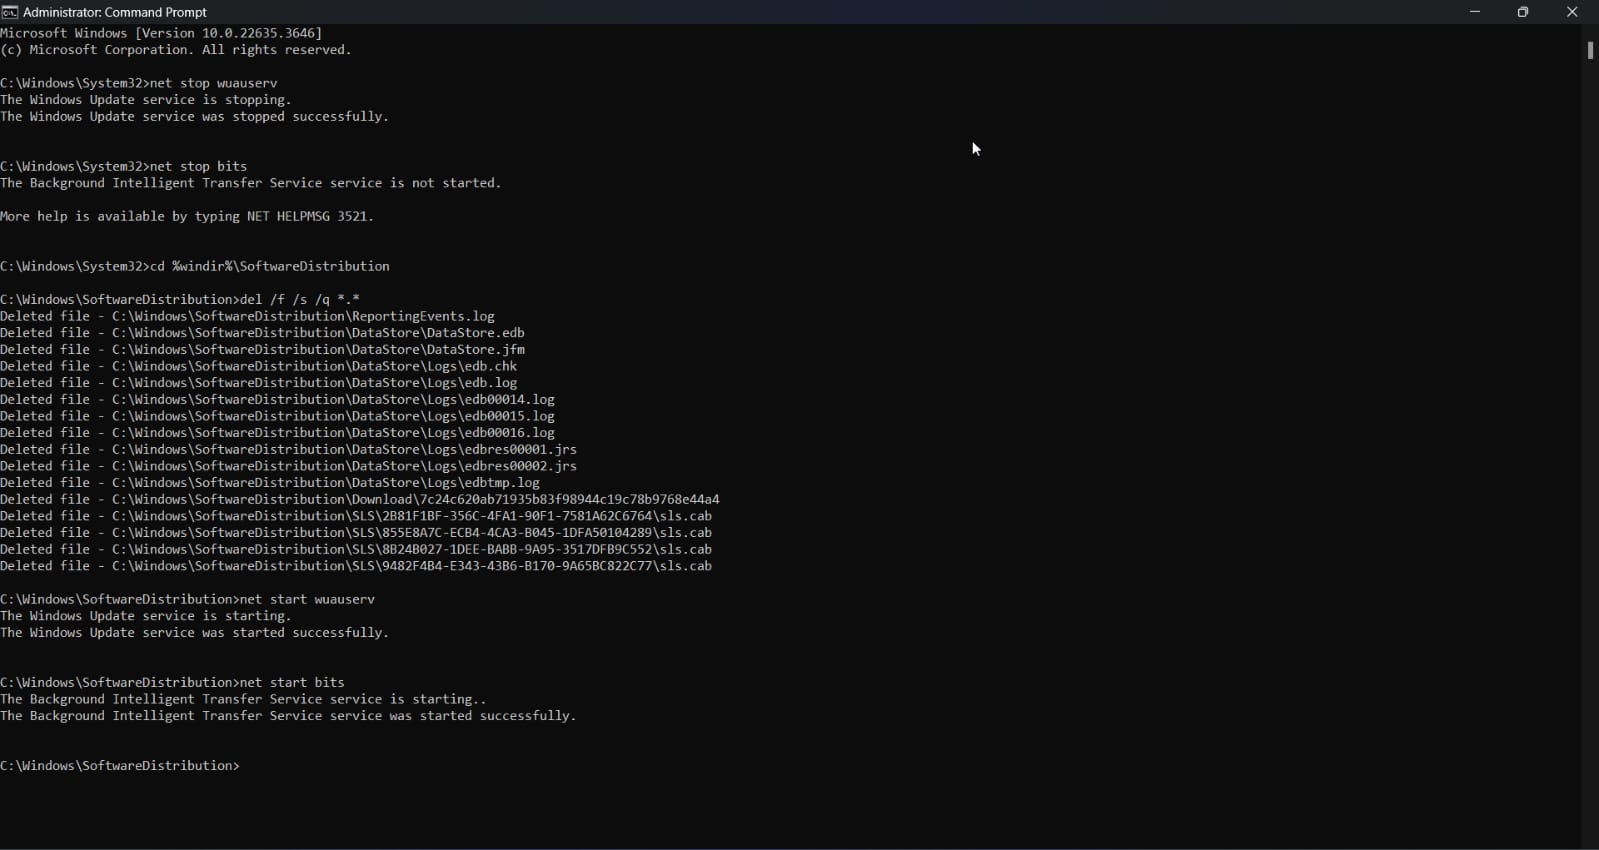Click the 'net stop wuauserv' command line
Image resolution: width=1599 pixels, height=850 pixels.
139,83
